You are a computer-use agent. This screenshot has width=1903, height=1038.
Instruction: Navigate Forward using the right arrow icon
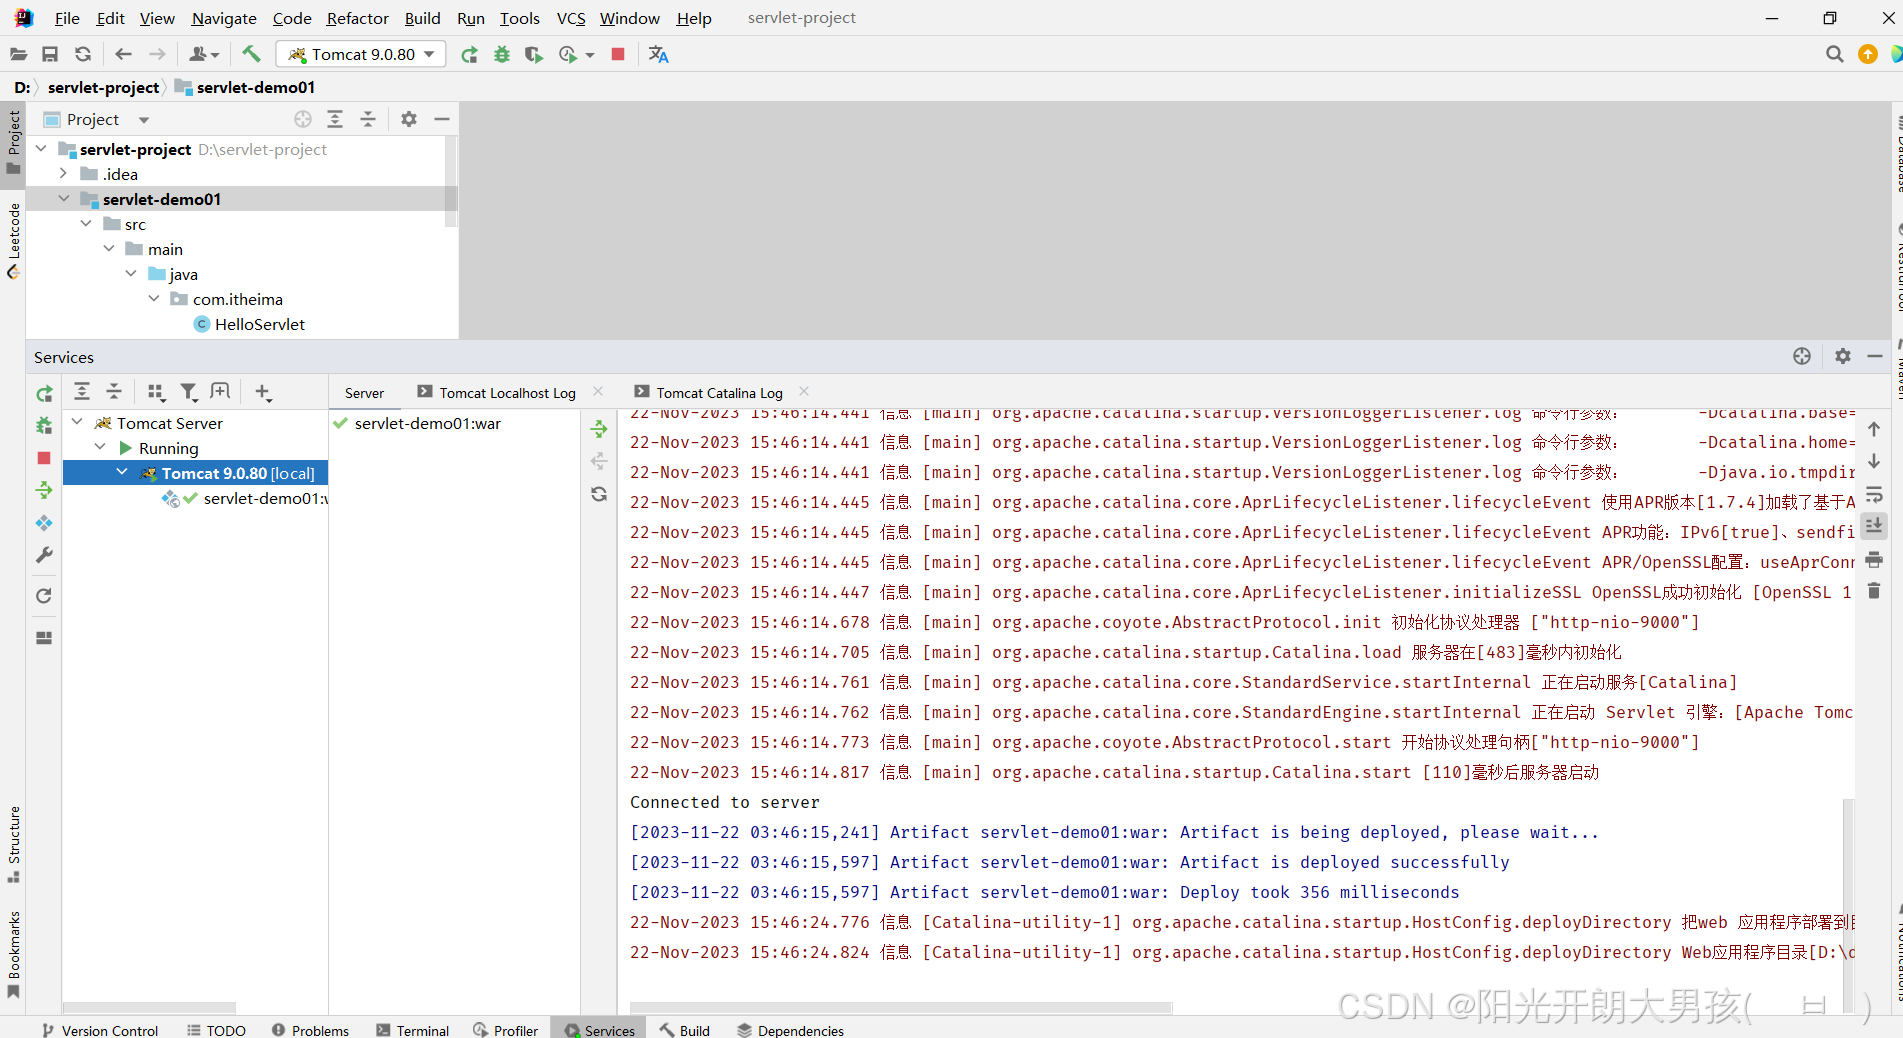coord(157,54)
